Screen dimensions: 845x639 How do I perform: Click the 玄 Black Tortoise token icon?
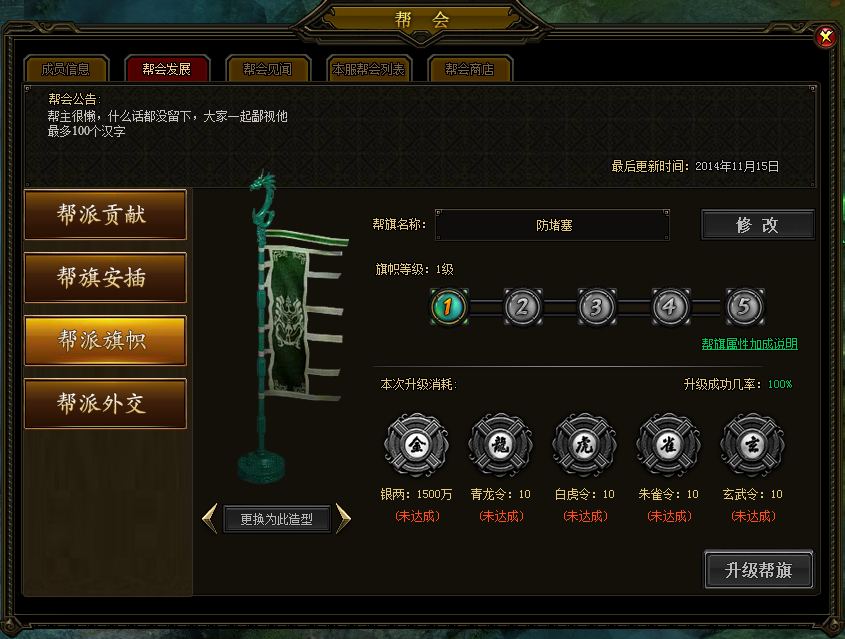point(752,445)
